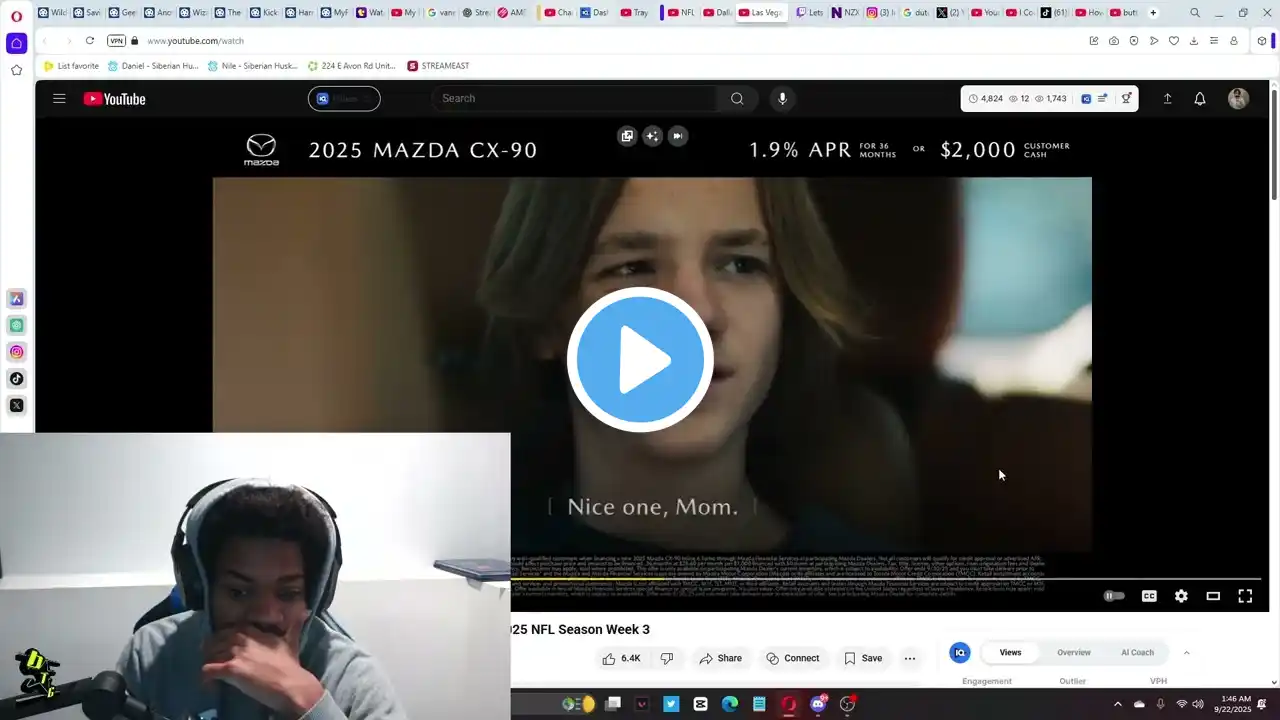The image size is (1280, 720).
Task: Click the Share button
Action: 721,658
